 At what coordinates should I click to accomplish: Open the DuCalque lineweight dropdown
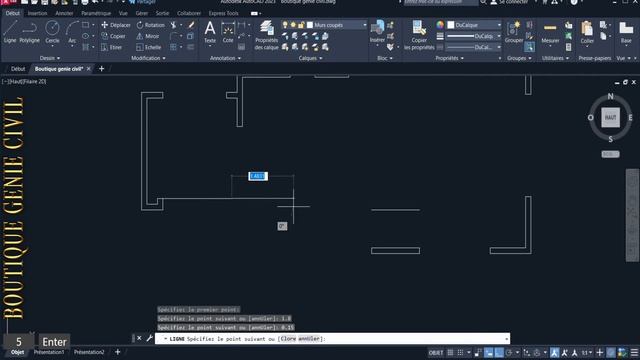(x=499, y=36)
